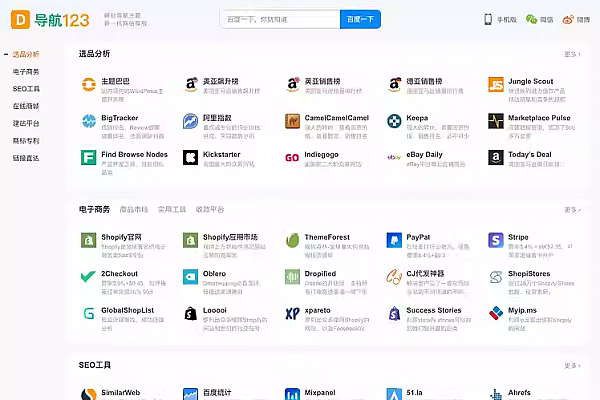Select 电子商务 in the left sidebar
The image size is (600, 400).
point(26,72)
